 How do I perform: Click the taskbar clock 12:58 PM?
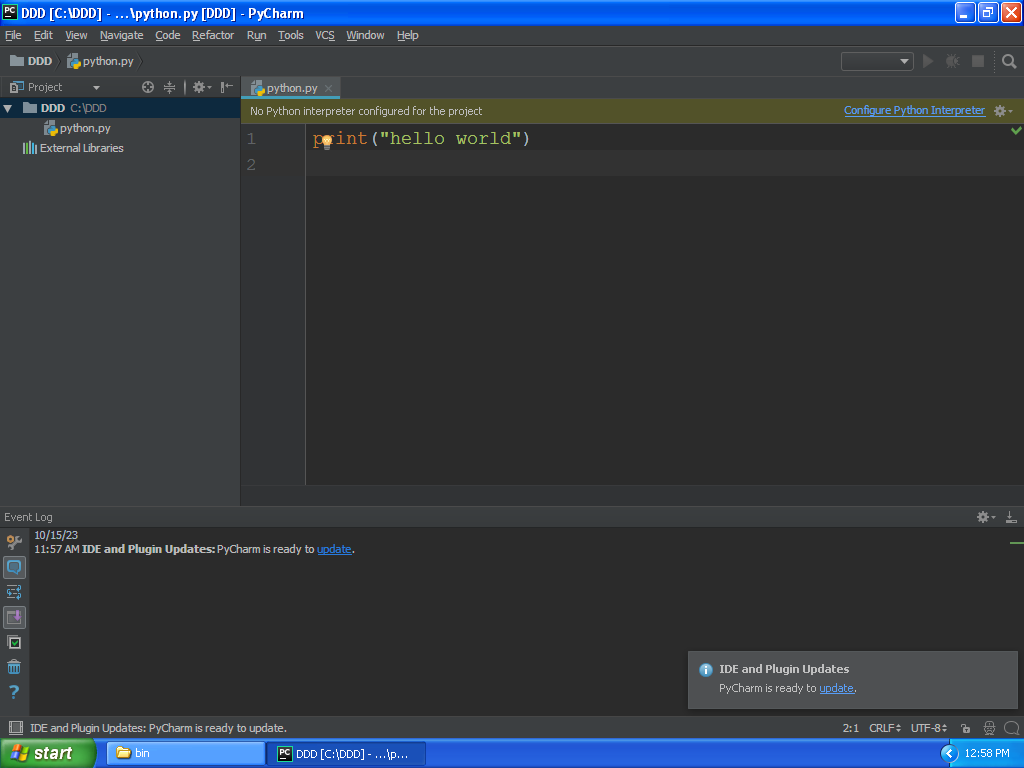(x=987, y=754)
